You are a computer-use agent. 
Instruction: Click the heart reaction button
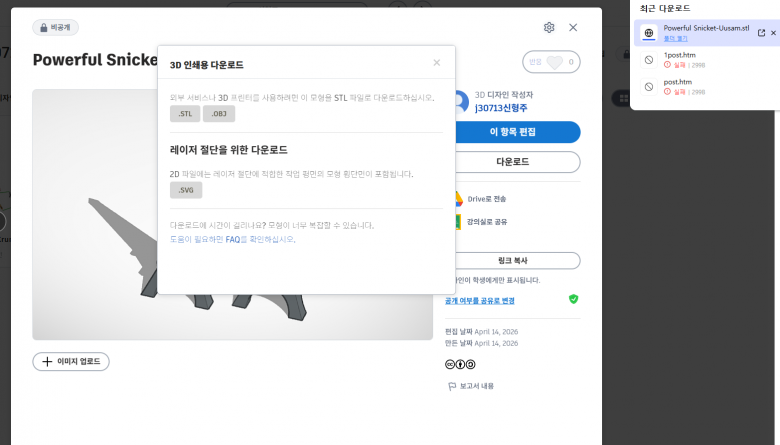[554, 62]
